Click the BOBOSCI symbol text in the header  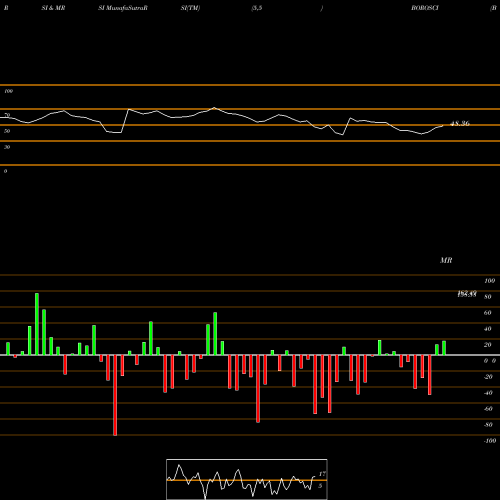tap(425, 8)
